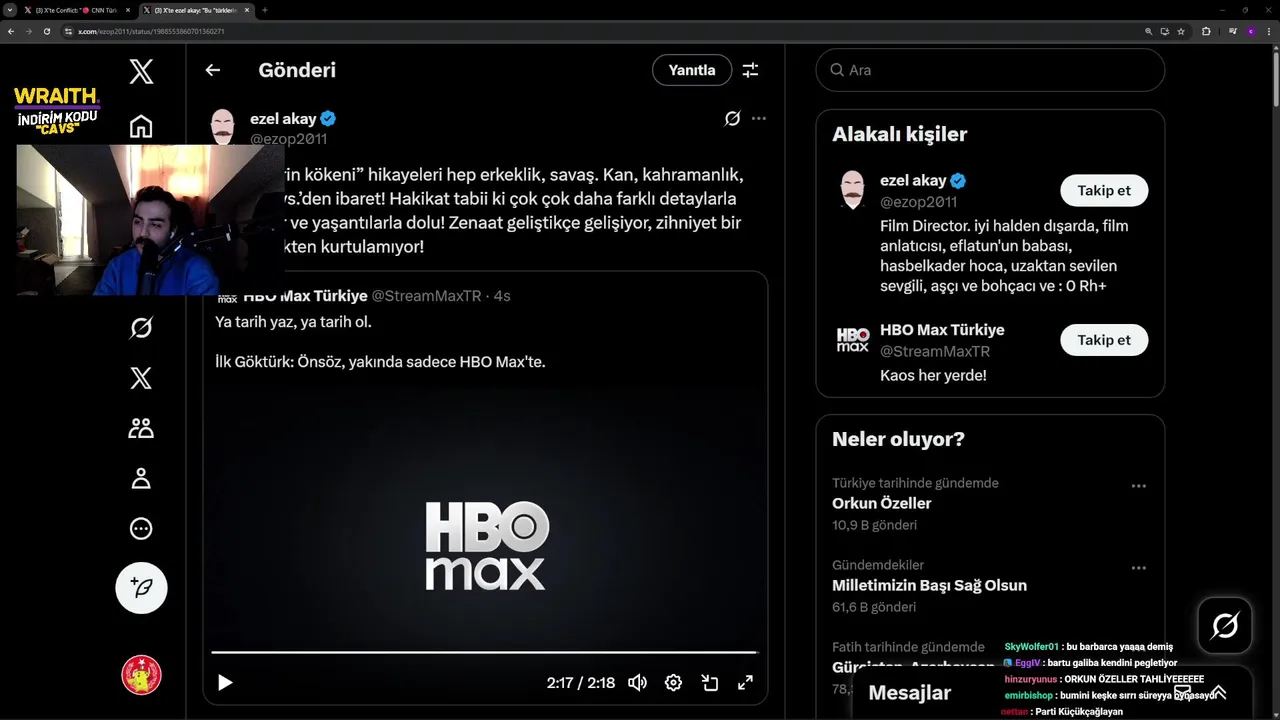This screenshot has height=720, width=1280.
Task: Click the '10,9 B gönderi' trend count
Action: 874,525
